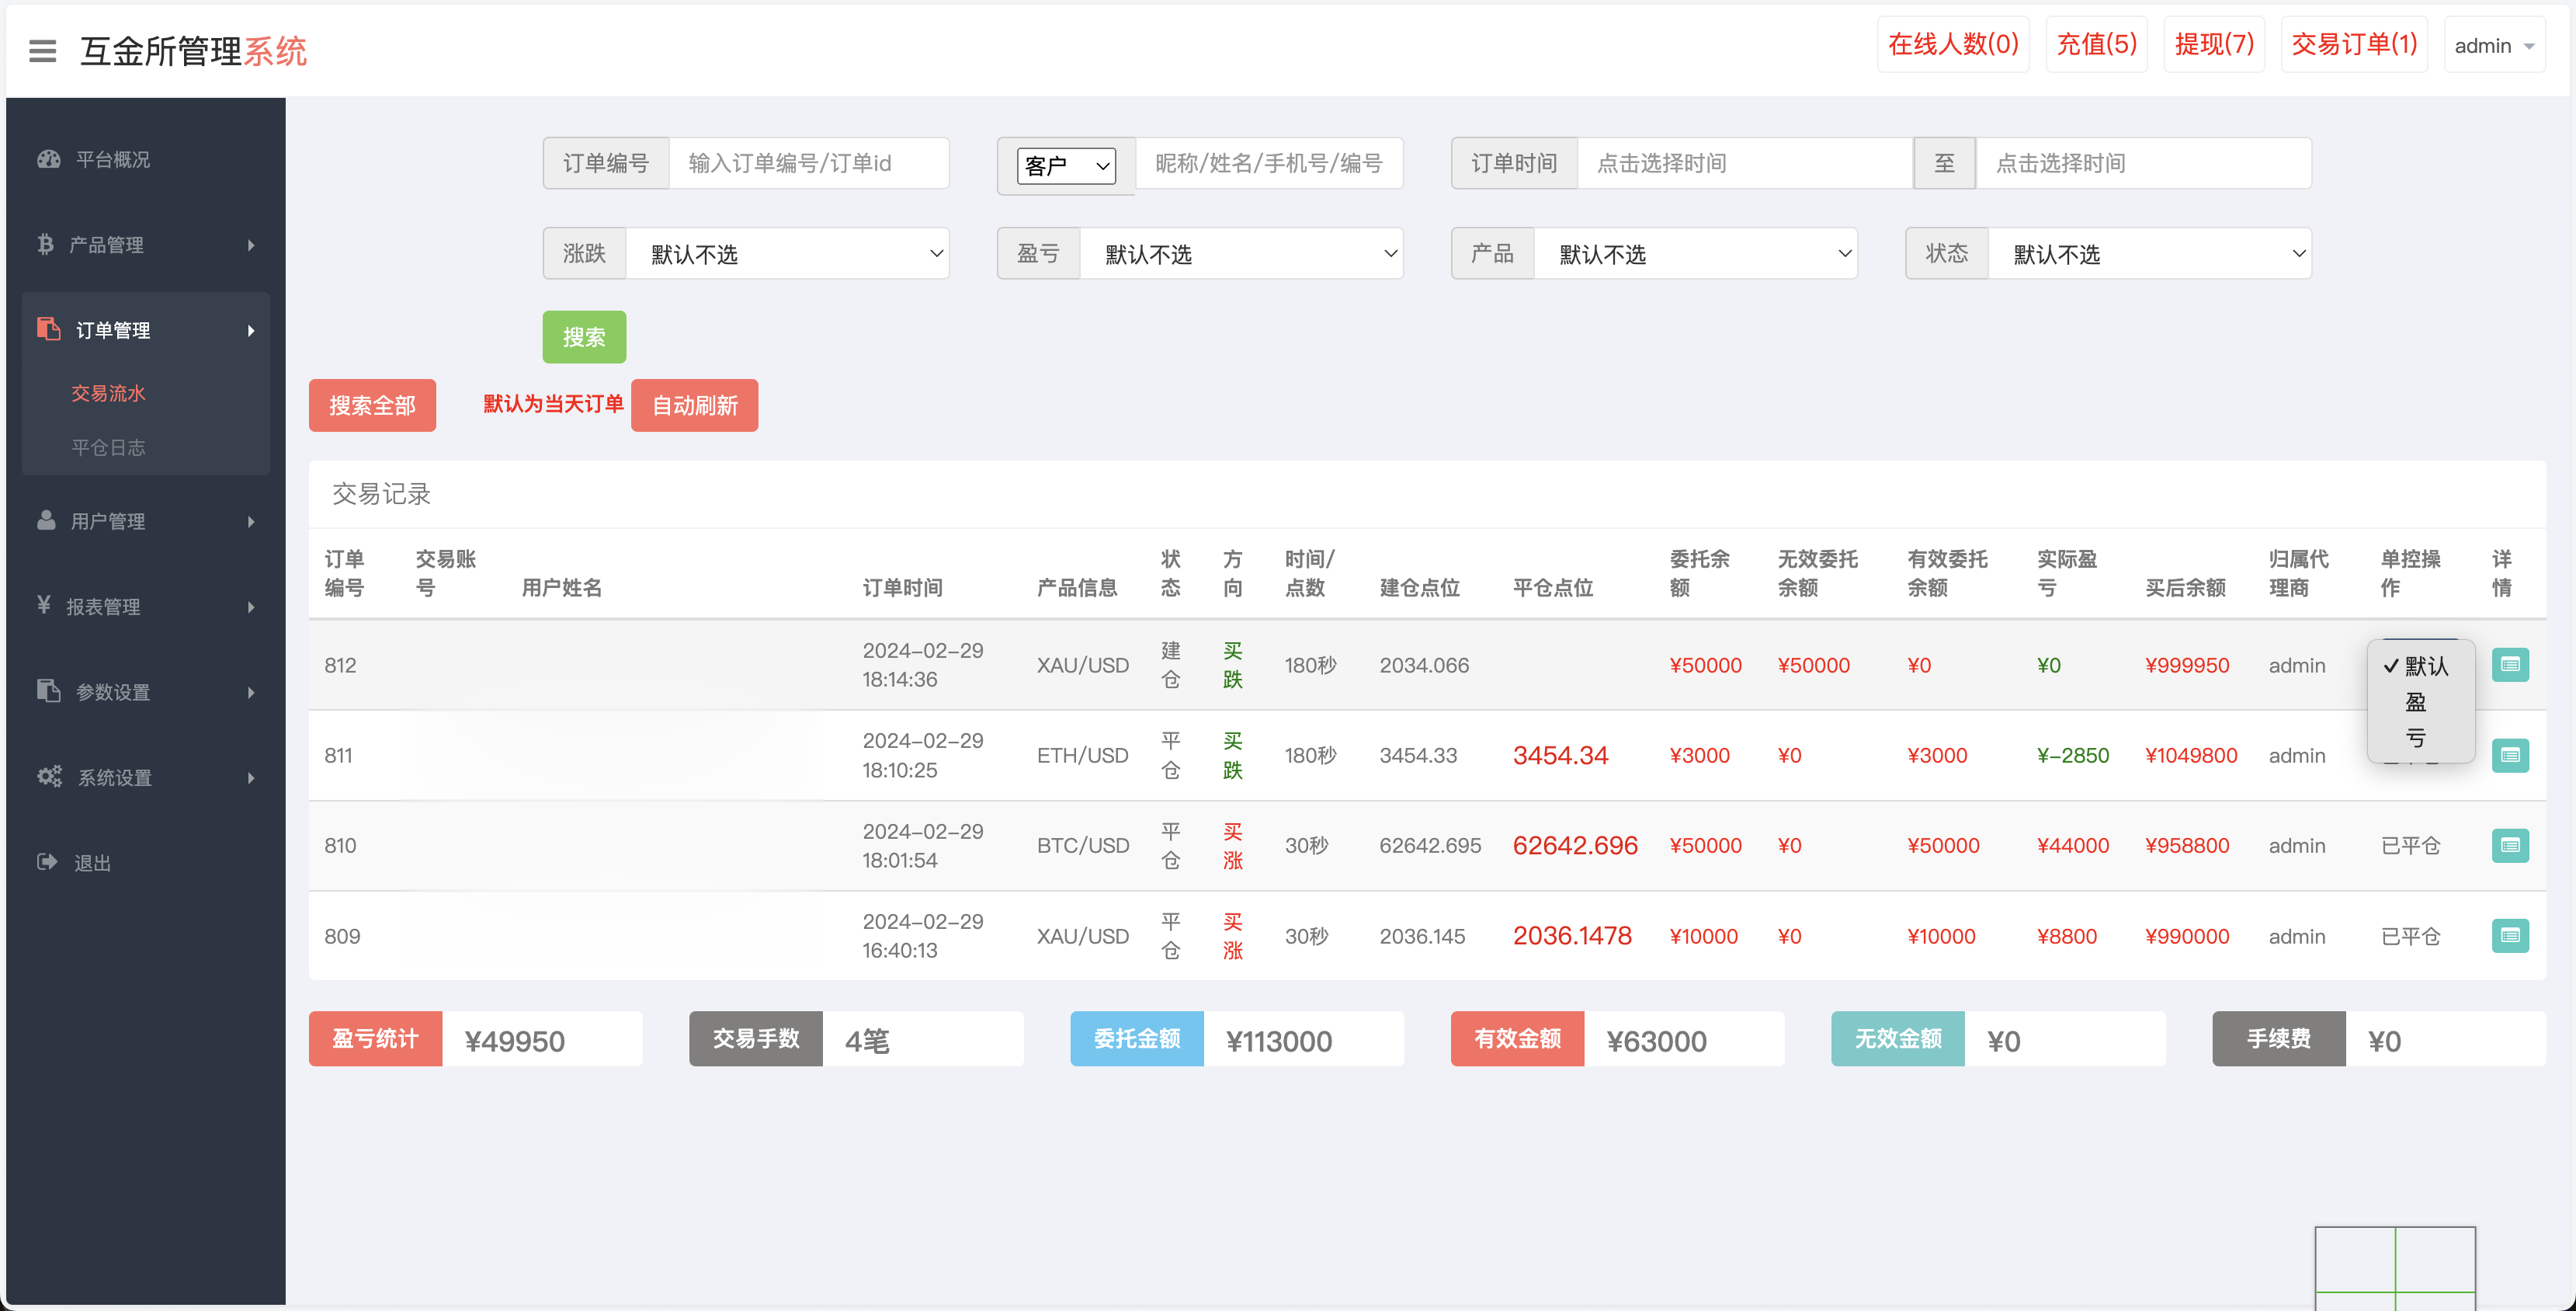Click the 订单管理 sidebar icon

[49, 329]
